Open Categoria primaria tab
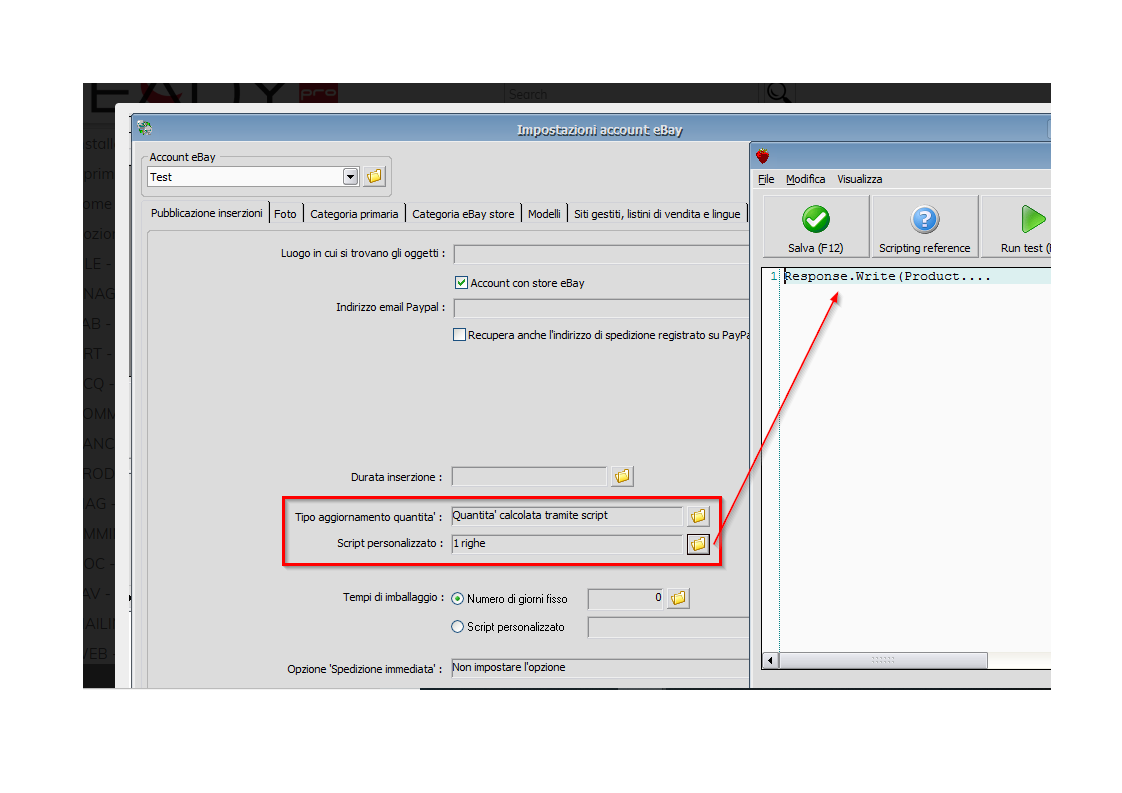 [x=354, y=214]
